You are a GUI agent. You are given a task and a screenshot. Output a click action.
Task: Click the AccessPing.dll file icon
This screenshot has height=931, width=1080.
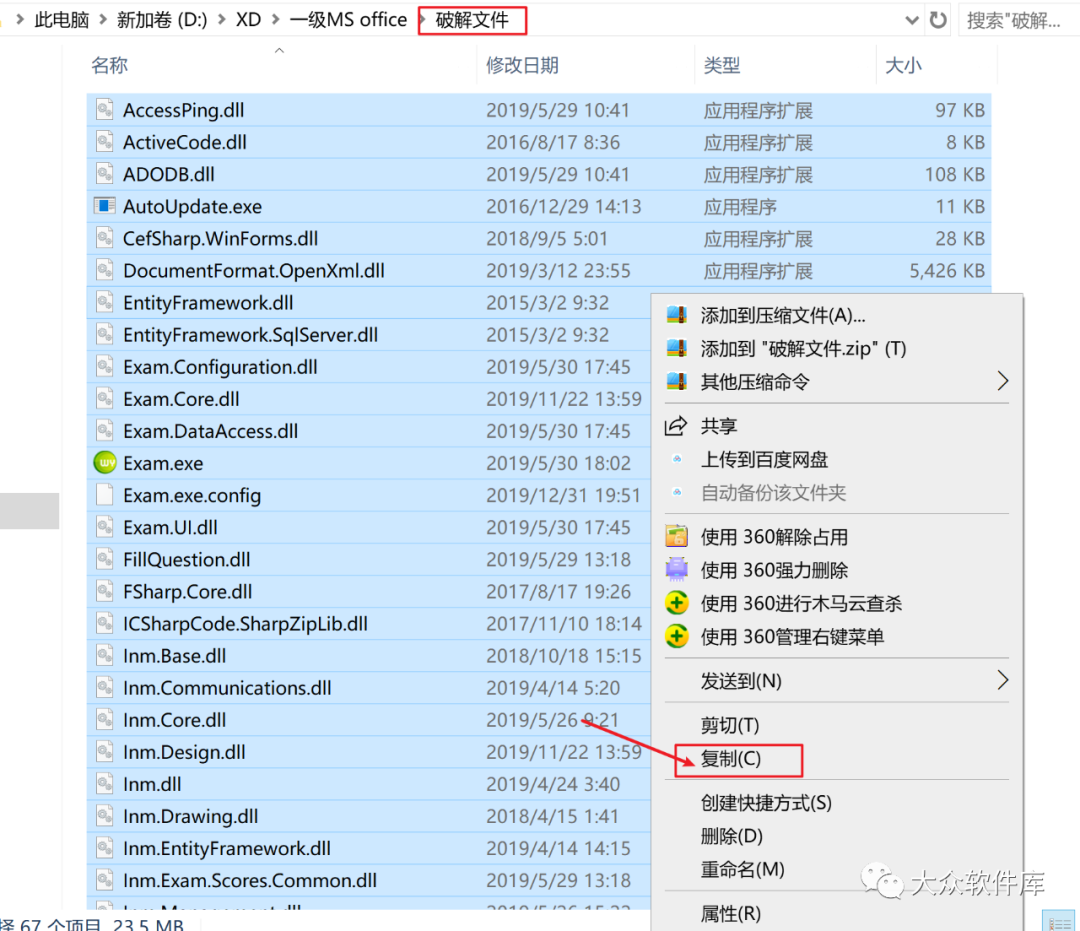click(x=104, y=109)
